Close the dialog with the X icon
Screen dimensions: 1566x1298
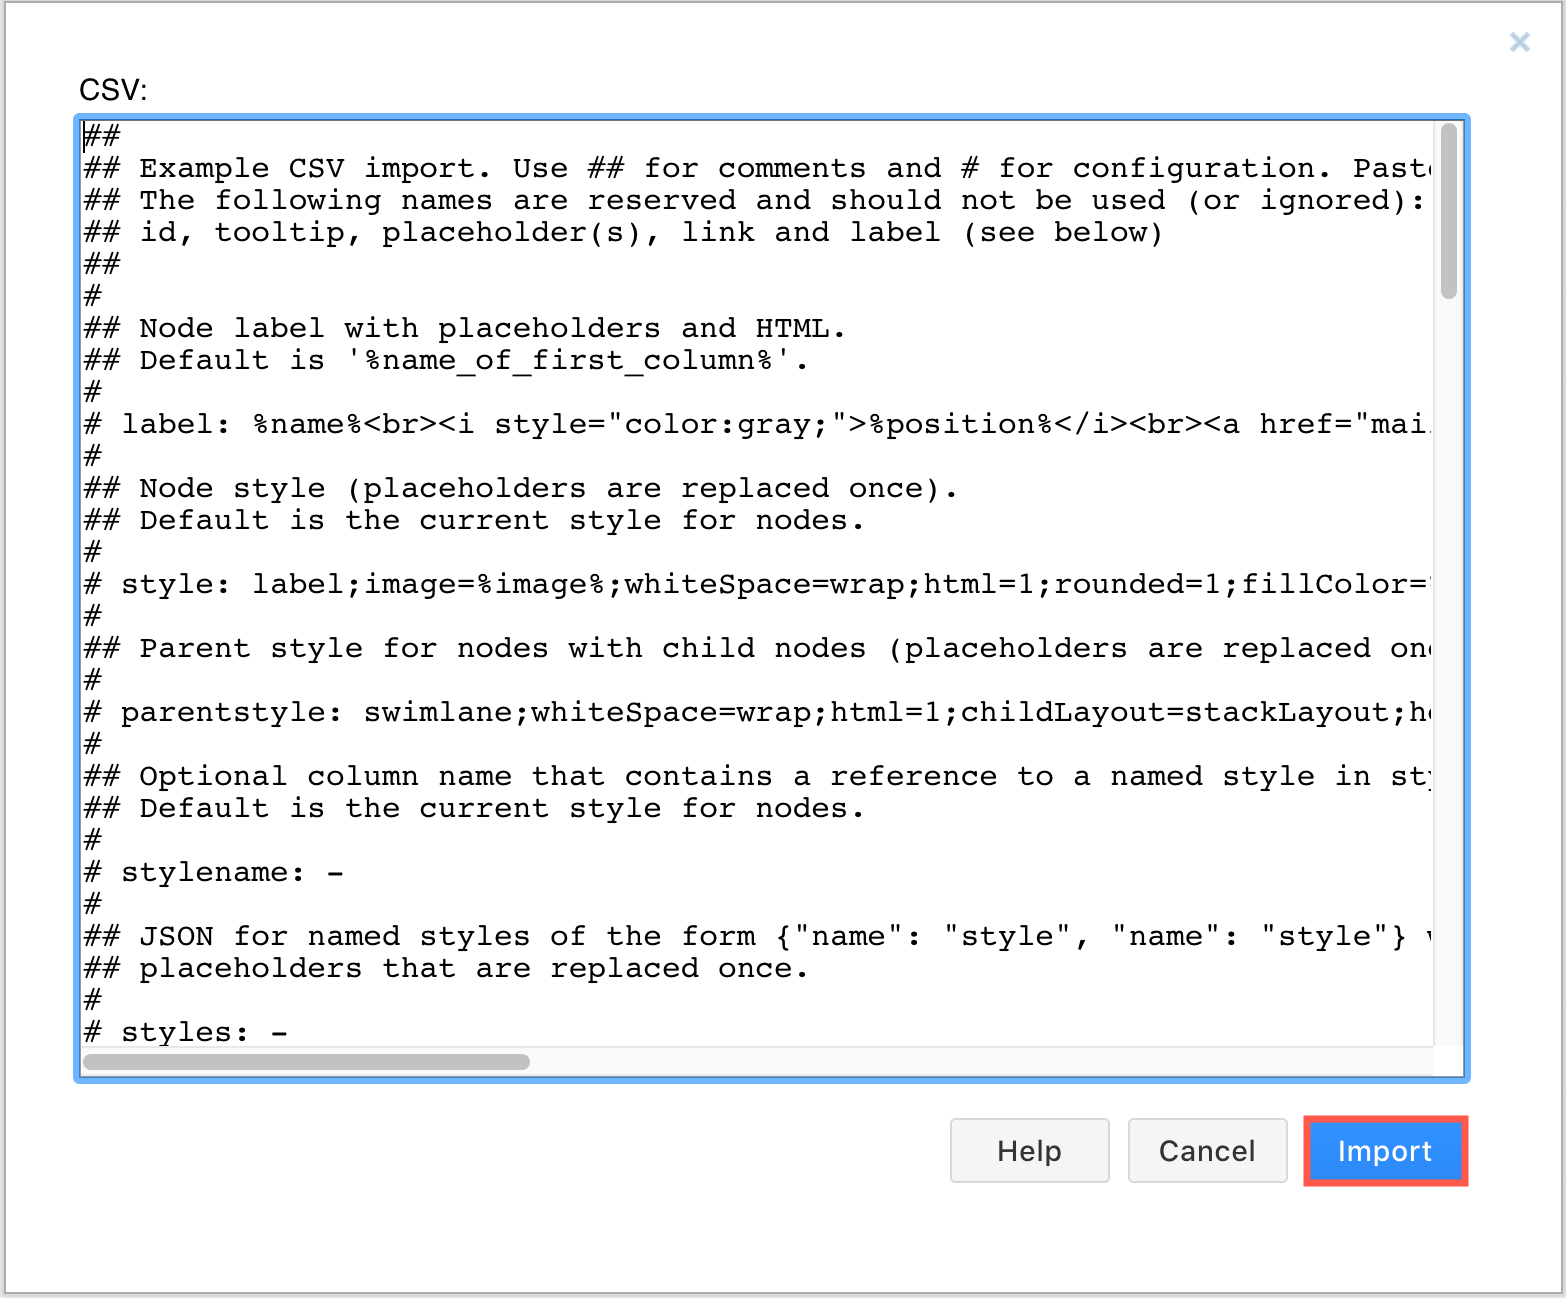[1520, 42]
